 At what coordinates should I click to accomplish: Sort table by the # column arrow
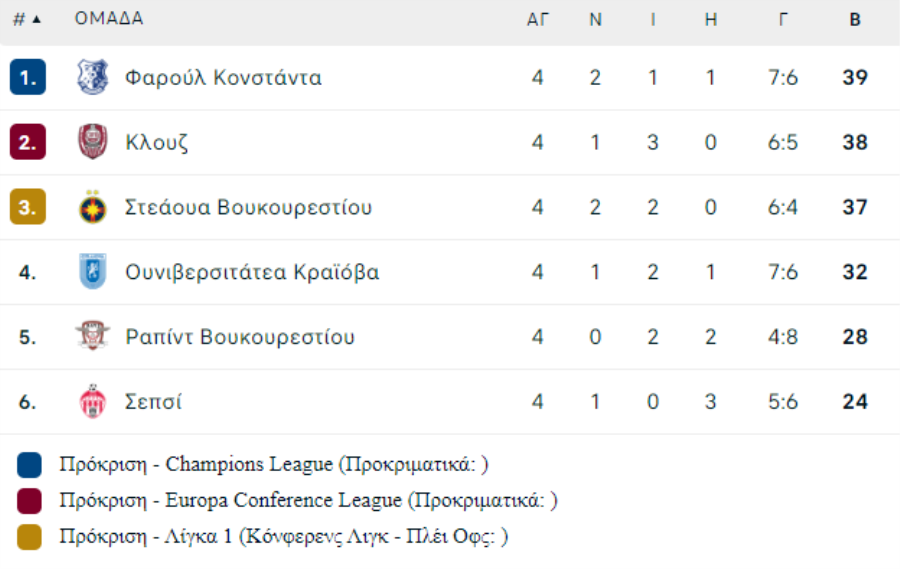tap(37, 19)
